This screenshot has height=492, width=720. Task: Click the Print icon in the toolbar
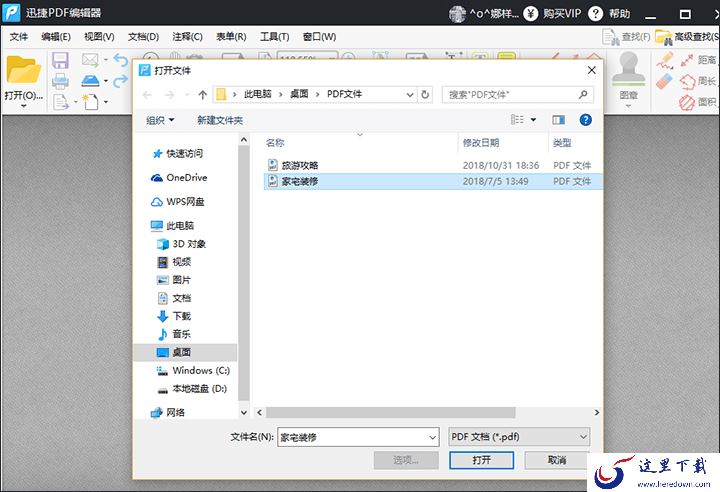coord(60,81)
